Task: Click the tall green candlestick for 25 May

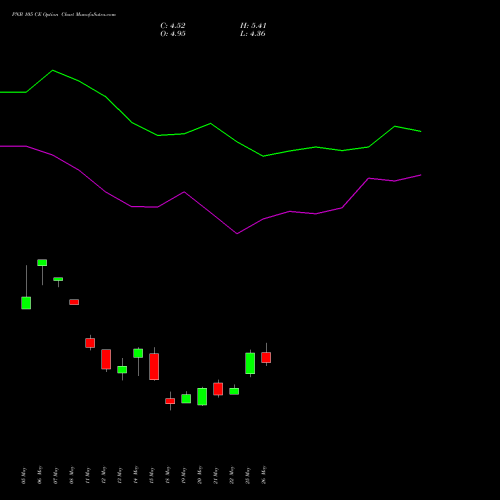Action: click(x=250, y=363)
